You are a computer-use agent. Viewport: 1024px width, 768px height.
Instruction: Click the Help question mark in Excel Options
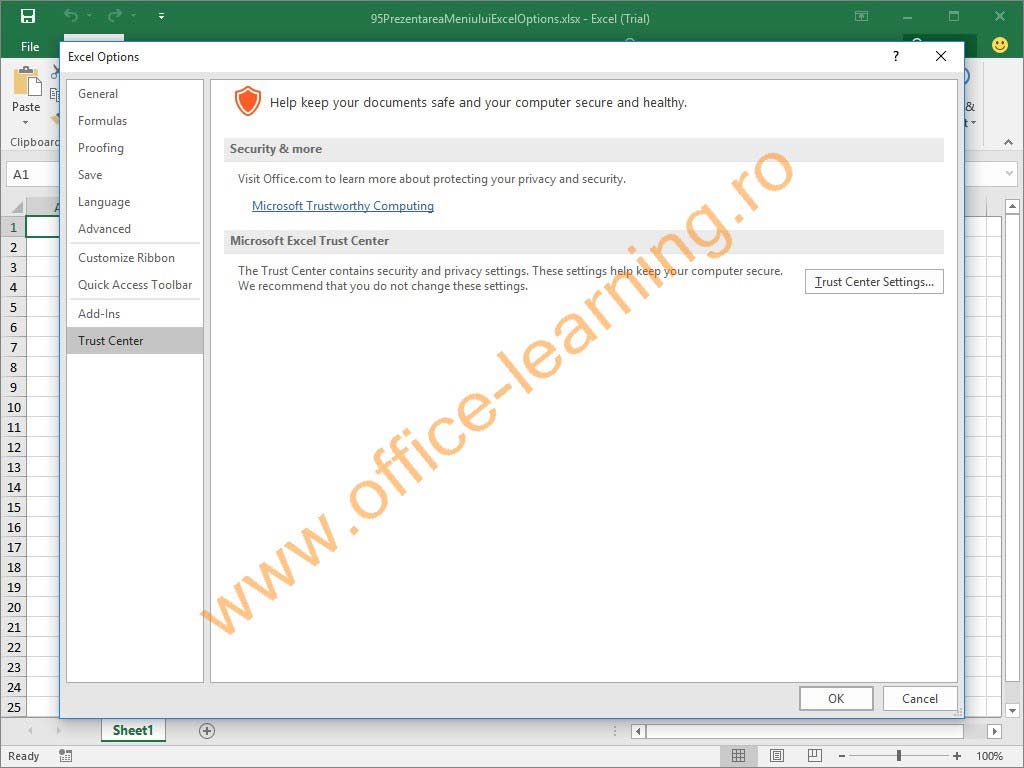pos(896,57)
